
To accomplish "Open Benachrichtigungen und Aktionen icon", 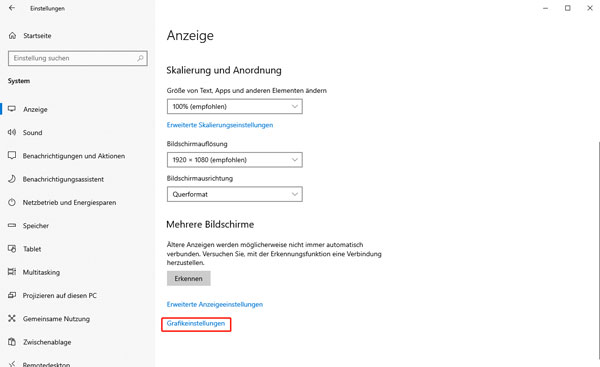I will pos(12,156).
